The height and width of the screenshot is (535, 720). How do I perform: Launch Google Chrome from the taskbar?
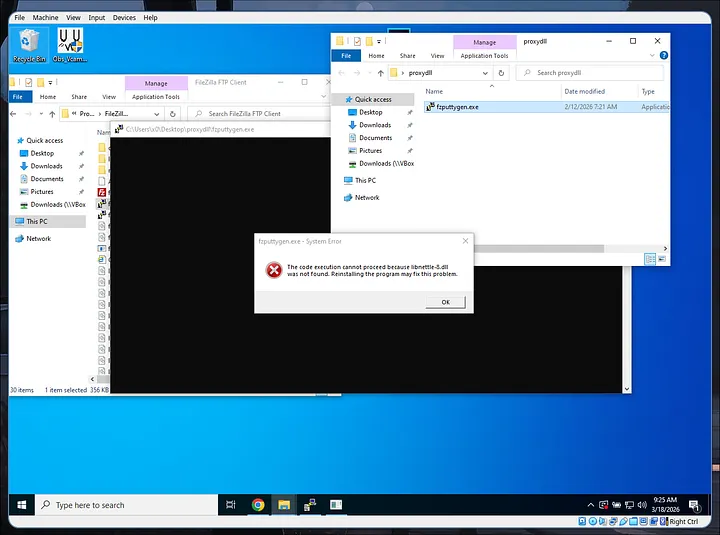(258, 505)
